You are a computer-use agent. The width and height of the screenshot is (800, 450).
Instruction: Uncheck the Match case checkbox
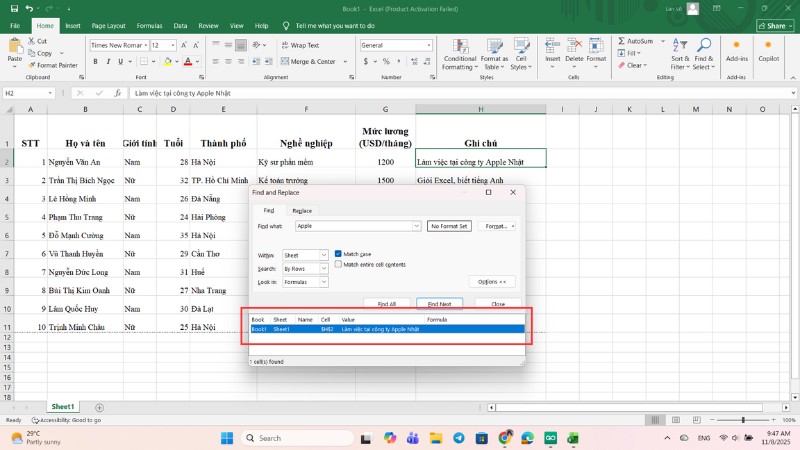pyautogui.click(x=338, y=254)
